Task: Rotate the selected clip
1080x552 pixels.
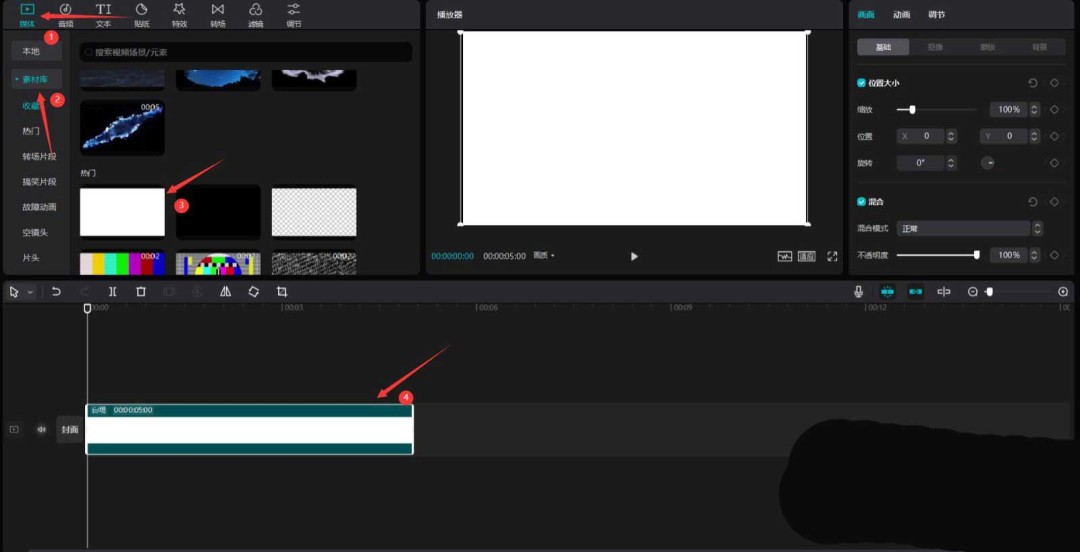Action: (253, 292)
